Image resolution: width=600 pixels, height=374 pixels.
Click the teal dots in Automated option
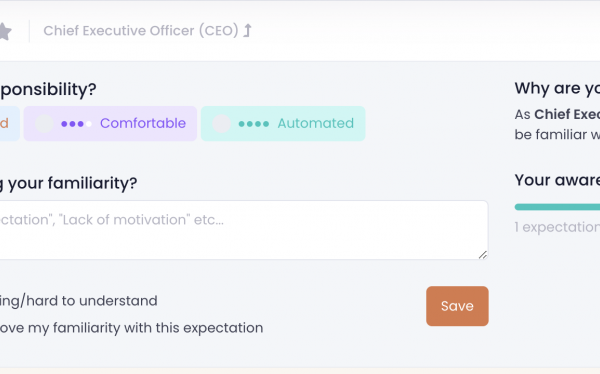pos(254,124)
